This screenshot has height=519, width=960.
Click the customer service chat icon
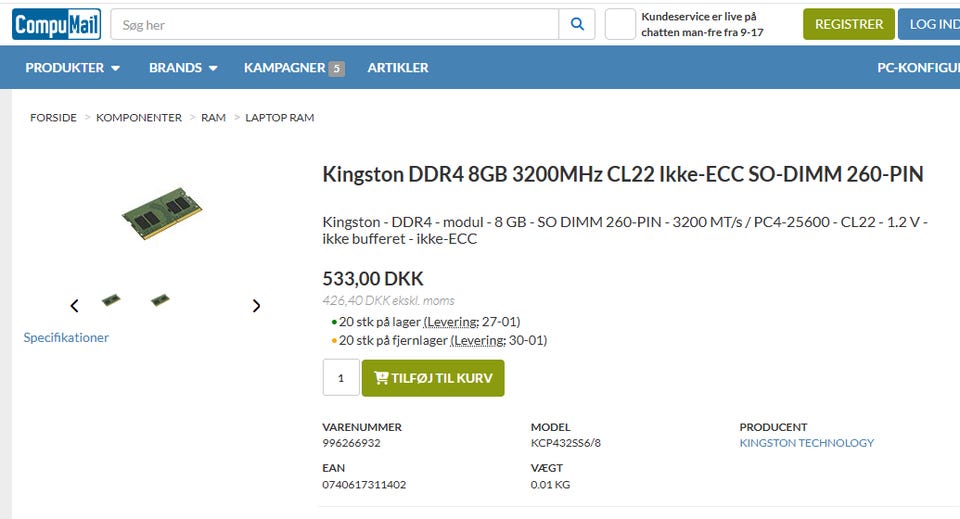pyautogui.click(x=620, y=24)
